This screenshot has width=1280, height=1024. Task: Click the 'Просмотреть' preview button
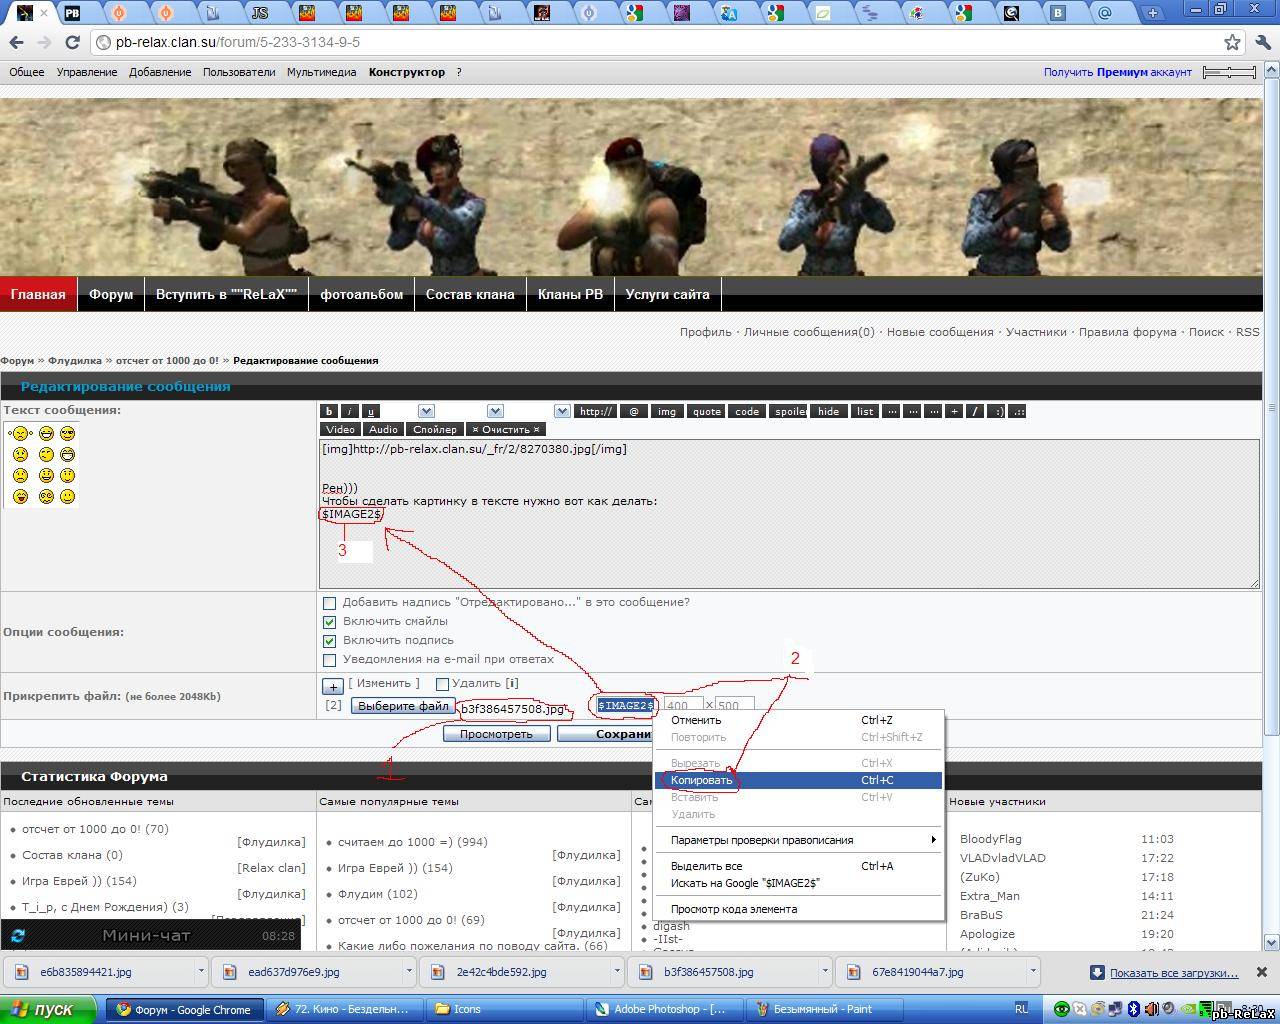point(496,734)
